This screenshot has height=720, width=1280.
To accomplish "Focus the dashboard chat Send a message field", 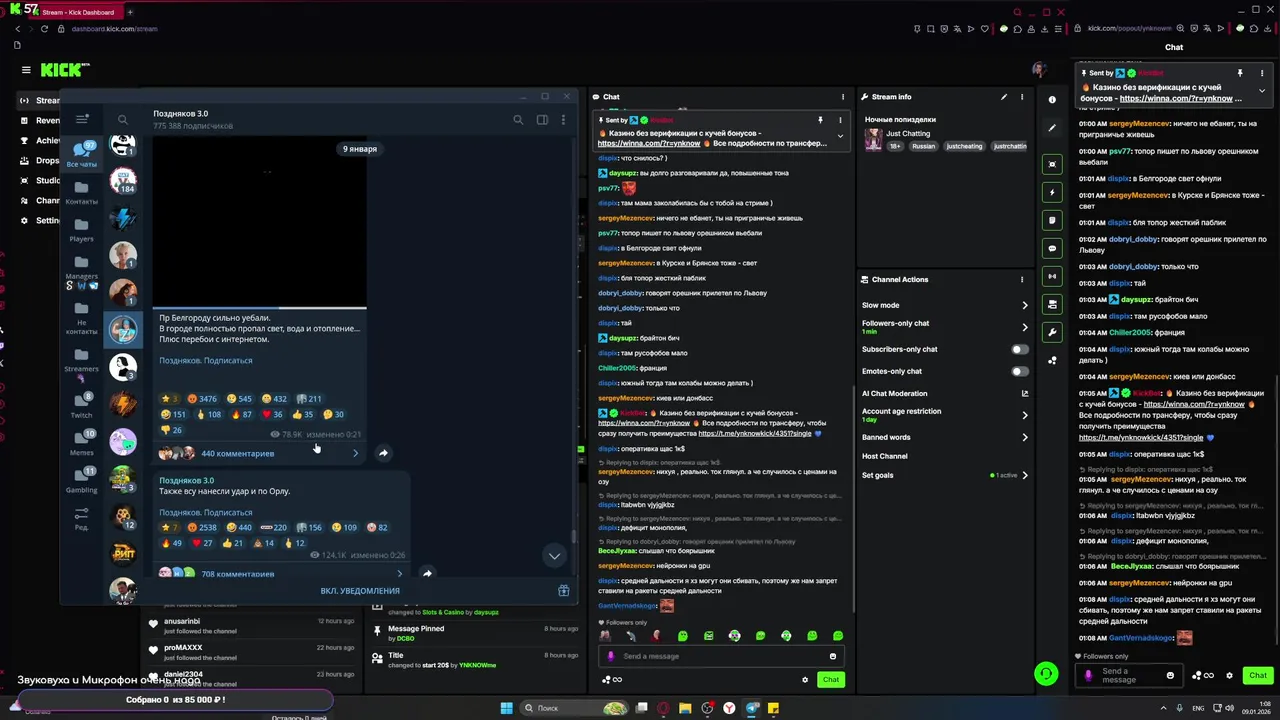I will pyautogui.click(x=720, y=656).
